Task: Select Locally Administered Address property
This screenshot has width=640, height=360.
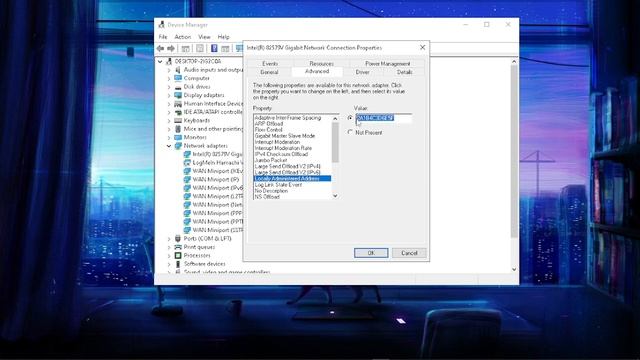Action: [292, 179]
